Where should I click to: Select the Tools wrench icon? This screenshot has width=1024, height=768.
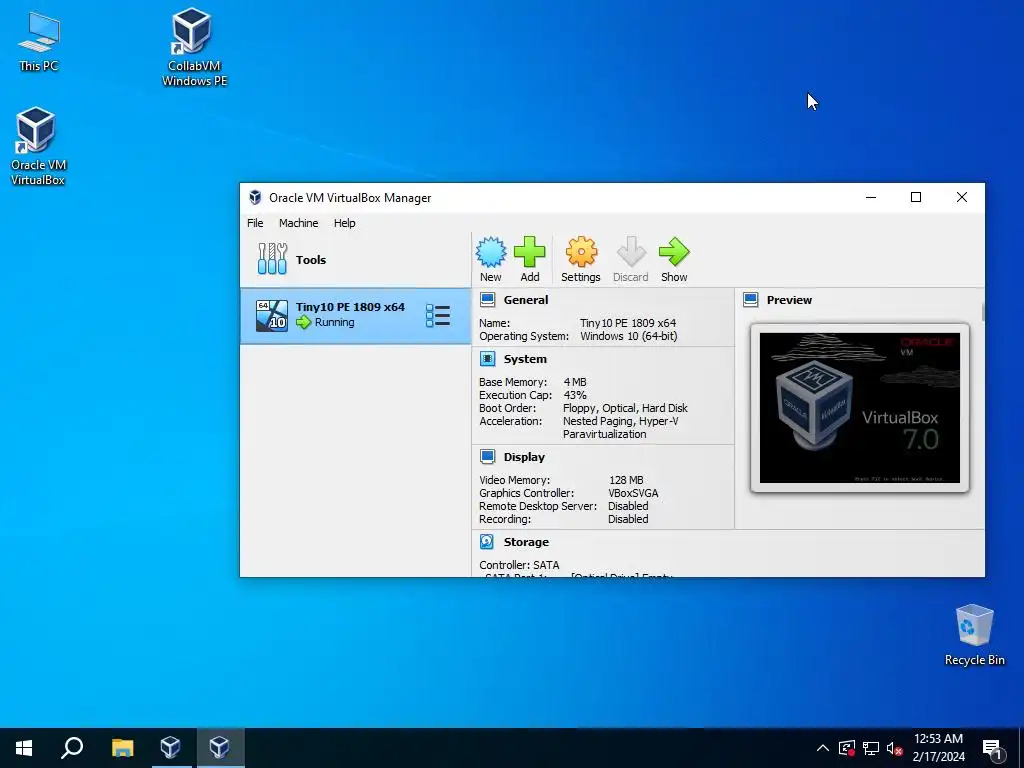pyautogui.click(x=272, y=259)
